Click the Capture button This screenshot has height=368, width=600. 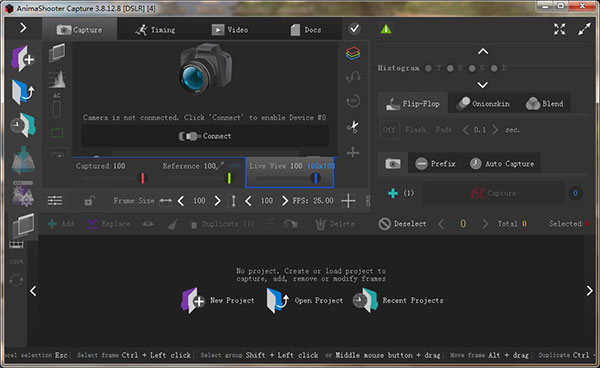click(494, 193)
